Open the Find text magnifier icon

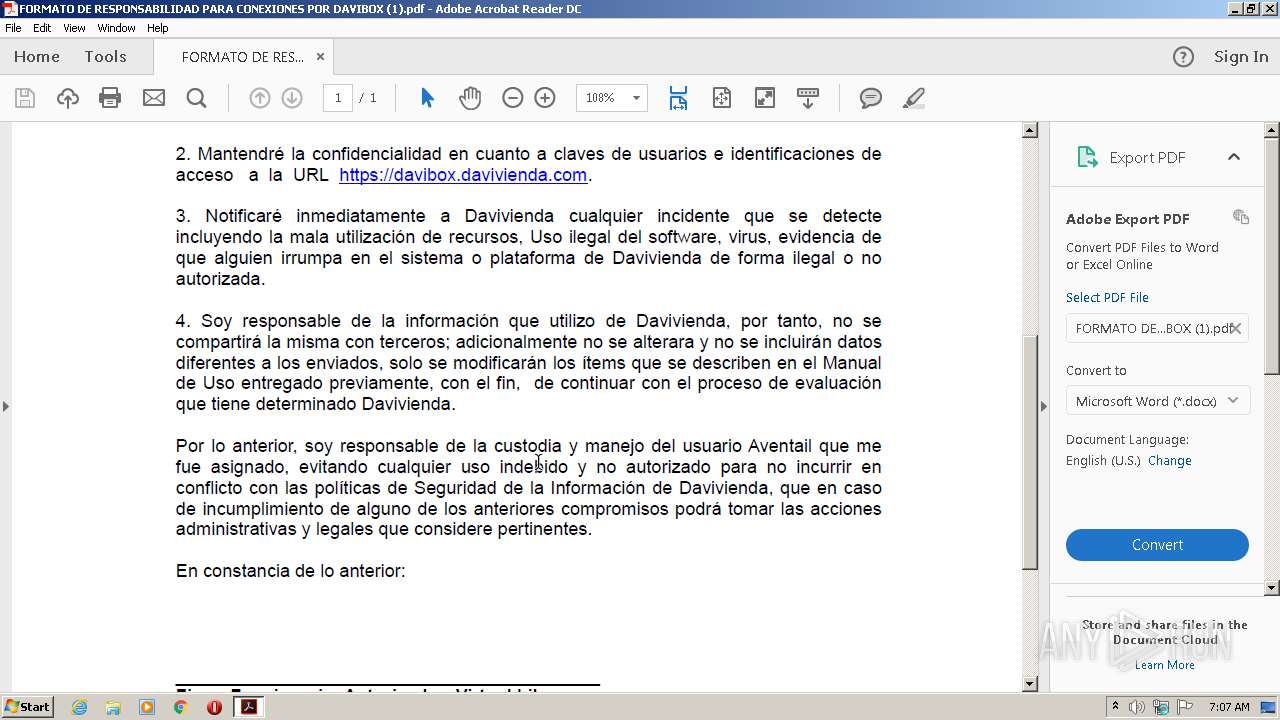(197, 98)
